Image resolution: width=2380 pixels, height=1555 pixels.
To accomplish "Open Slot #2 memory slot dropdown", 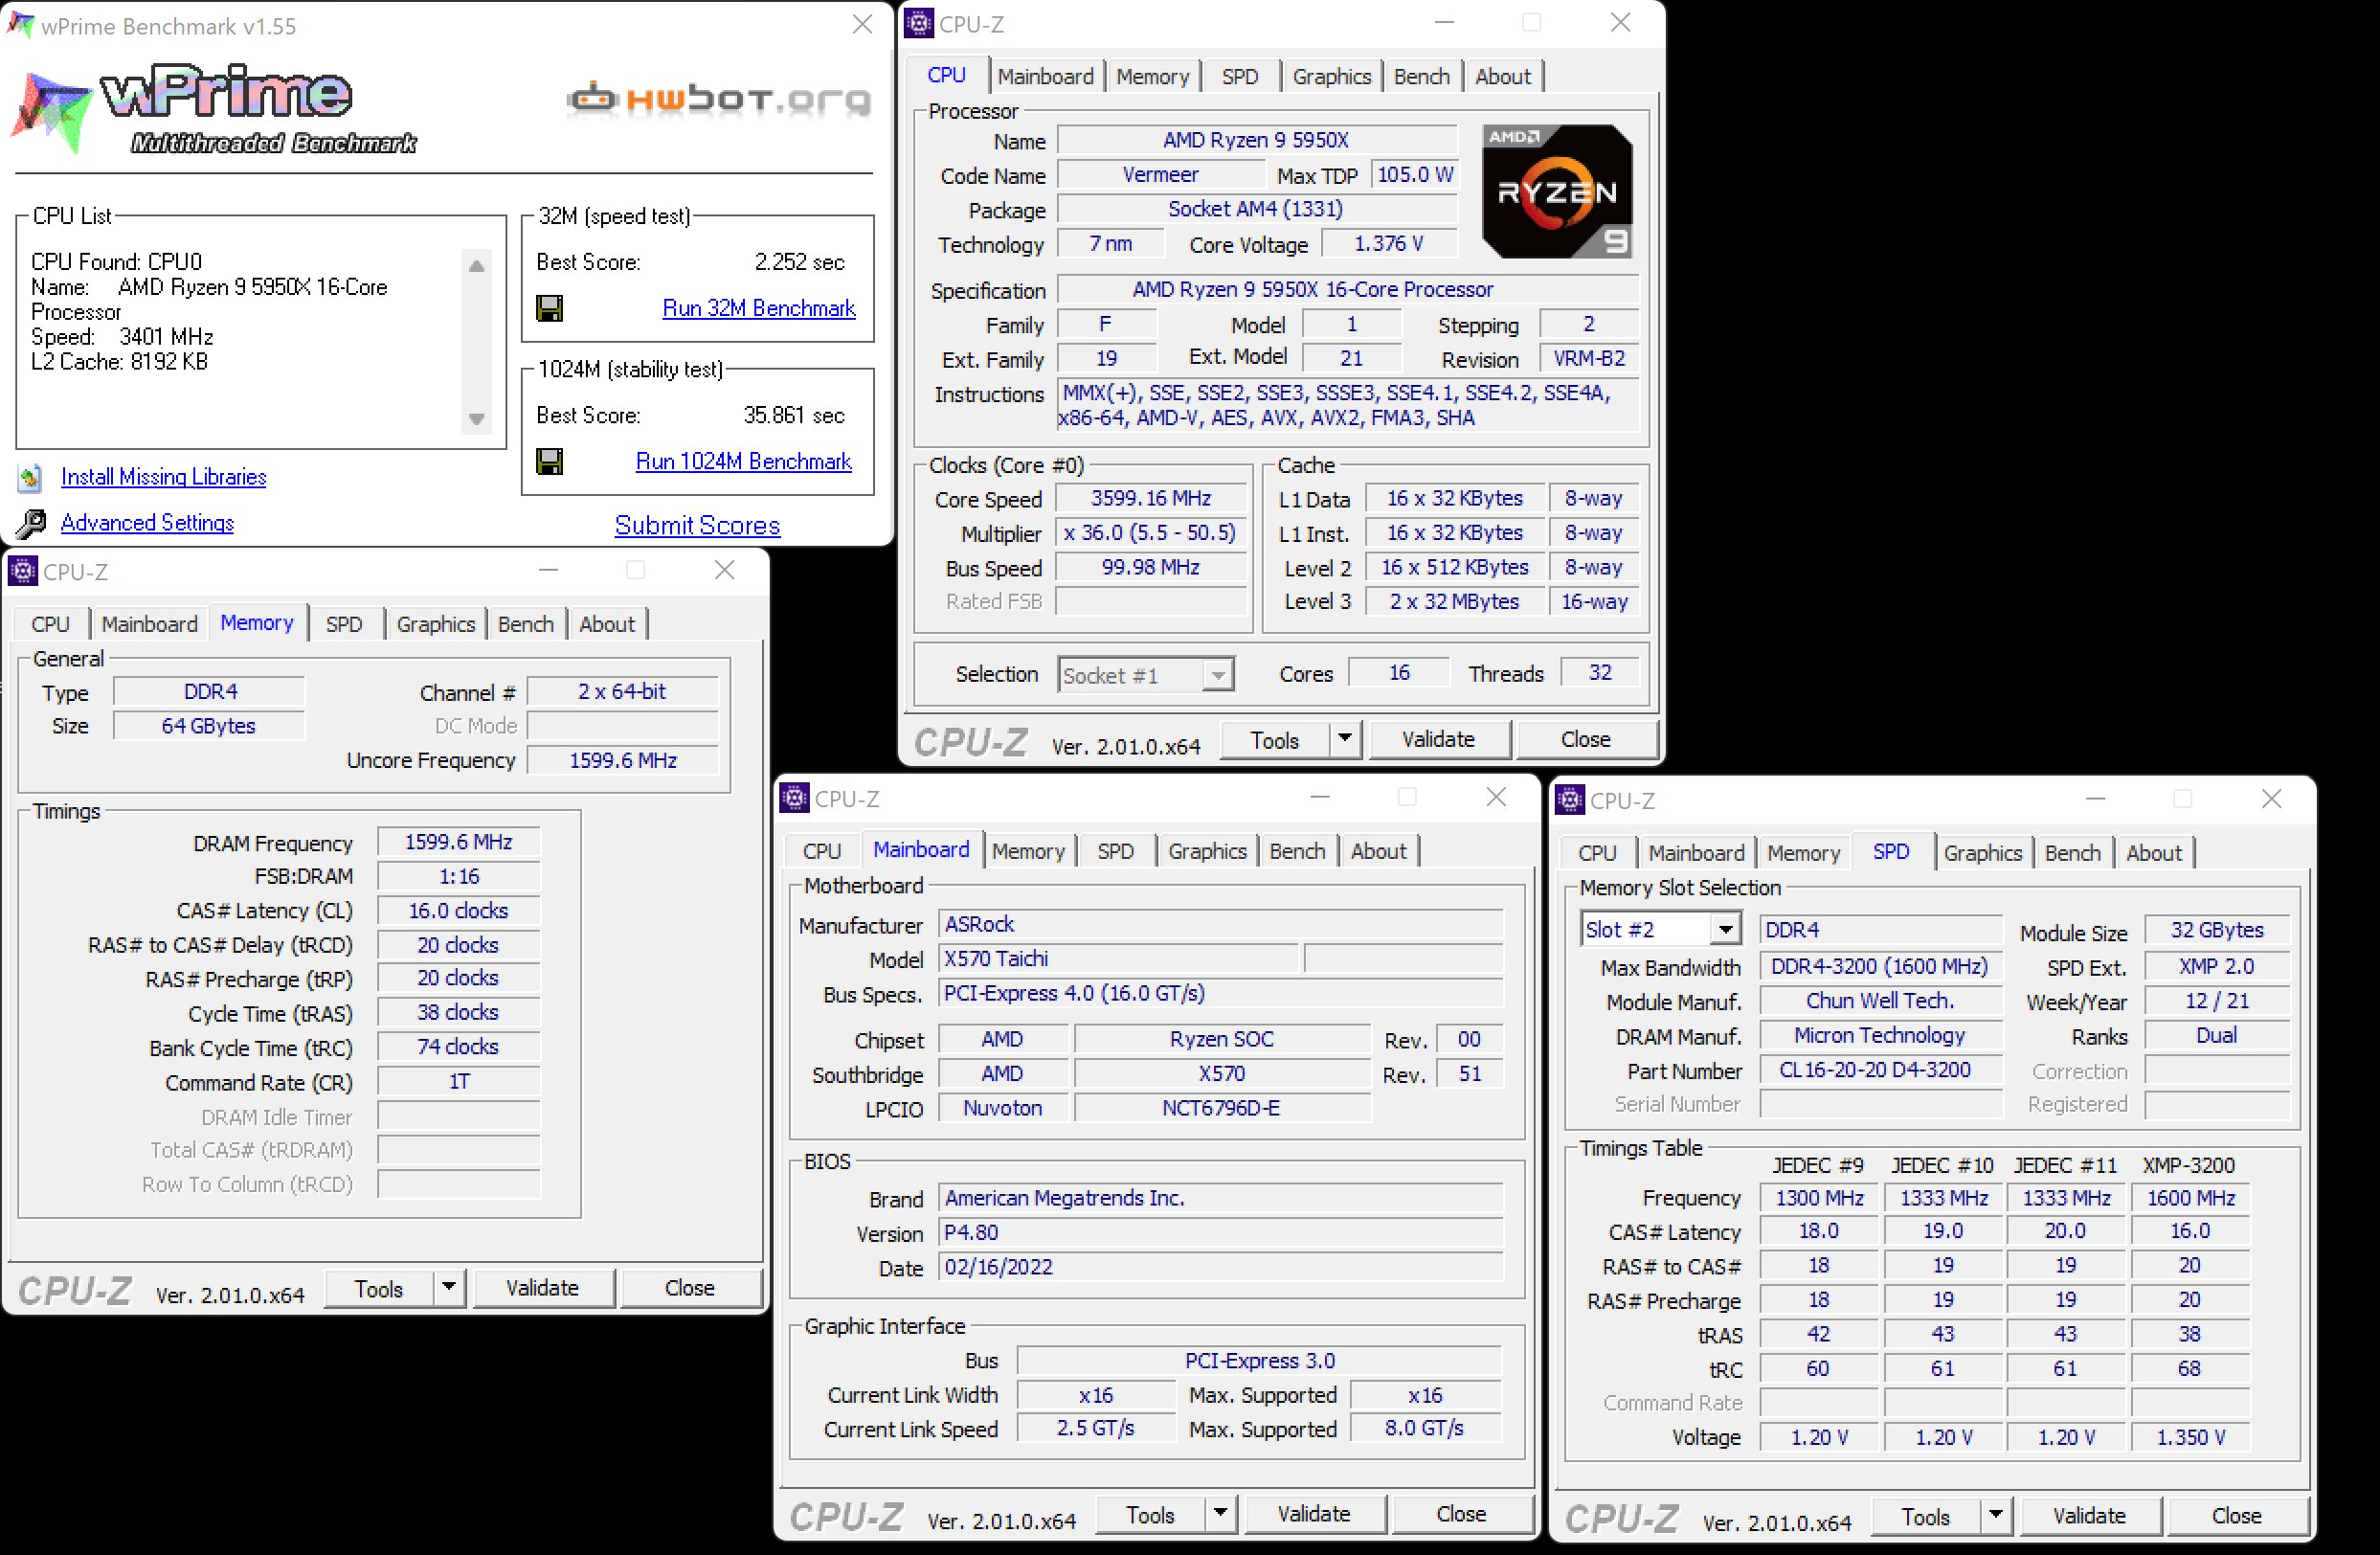I will pyautogui.click(x=1725, y=929).
